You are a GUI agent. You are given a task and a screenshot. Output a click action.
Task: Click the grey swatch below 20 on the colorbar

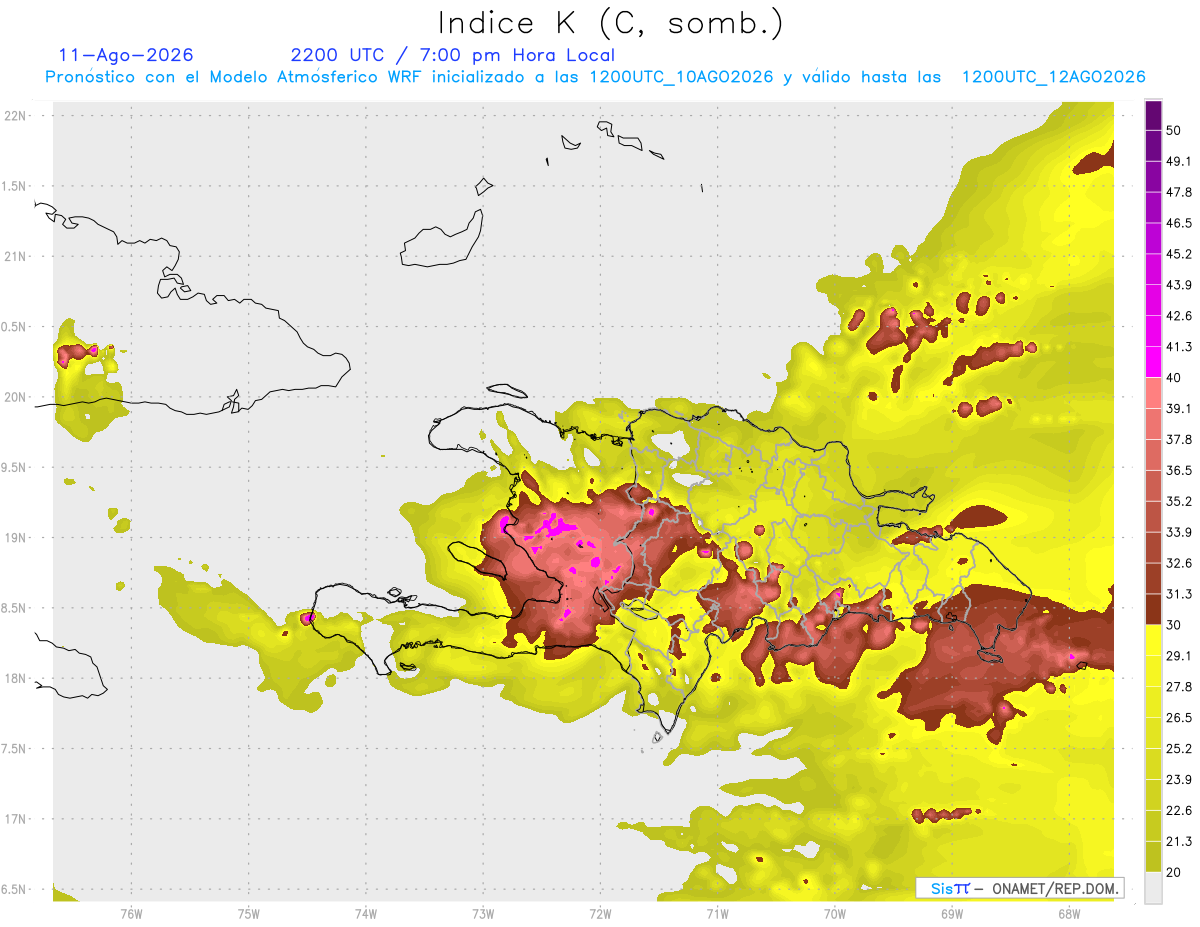coord(1153,887)
